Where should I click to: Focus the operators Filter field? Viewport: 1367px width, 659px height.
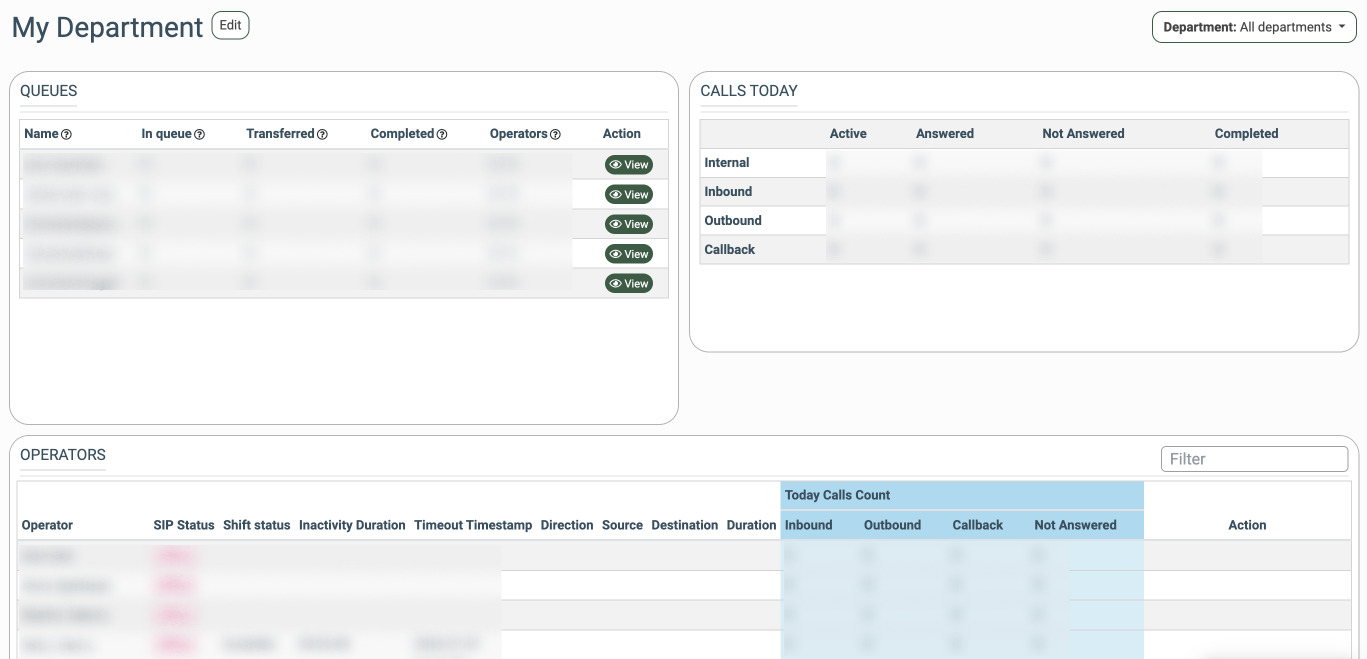coord(1254,459)
